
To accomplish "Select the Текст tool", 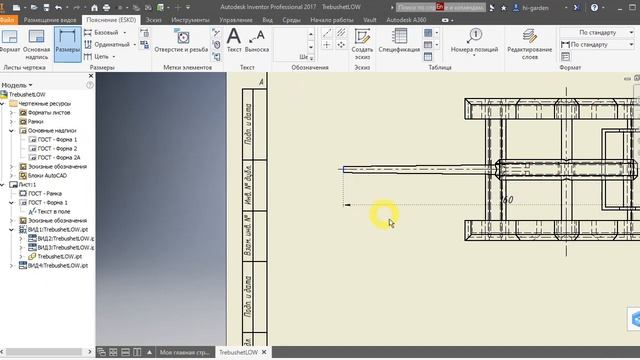I will click(234, 40).
